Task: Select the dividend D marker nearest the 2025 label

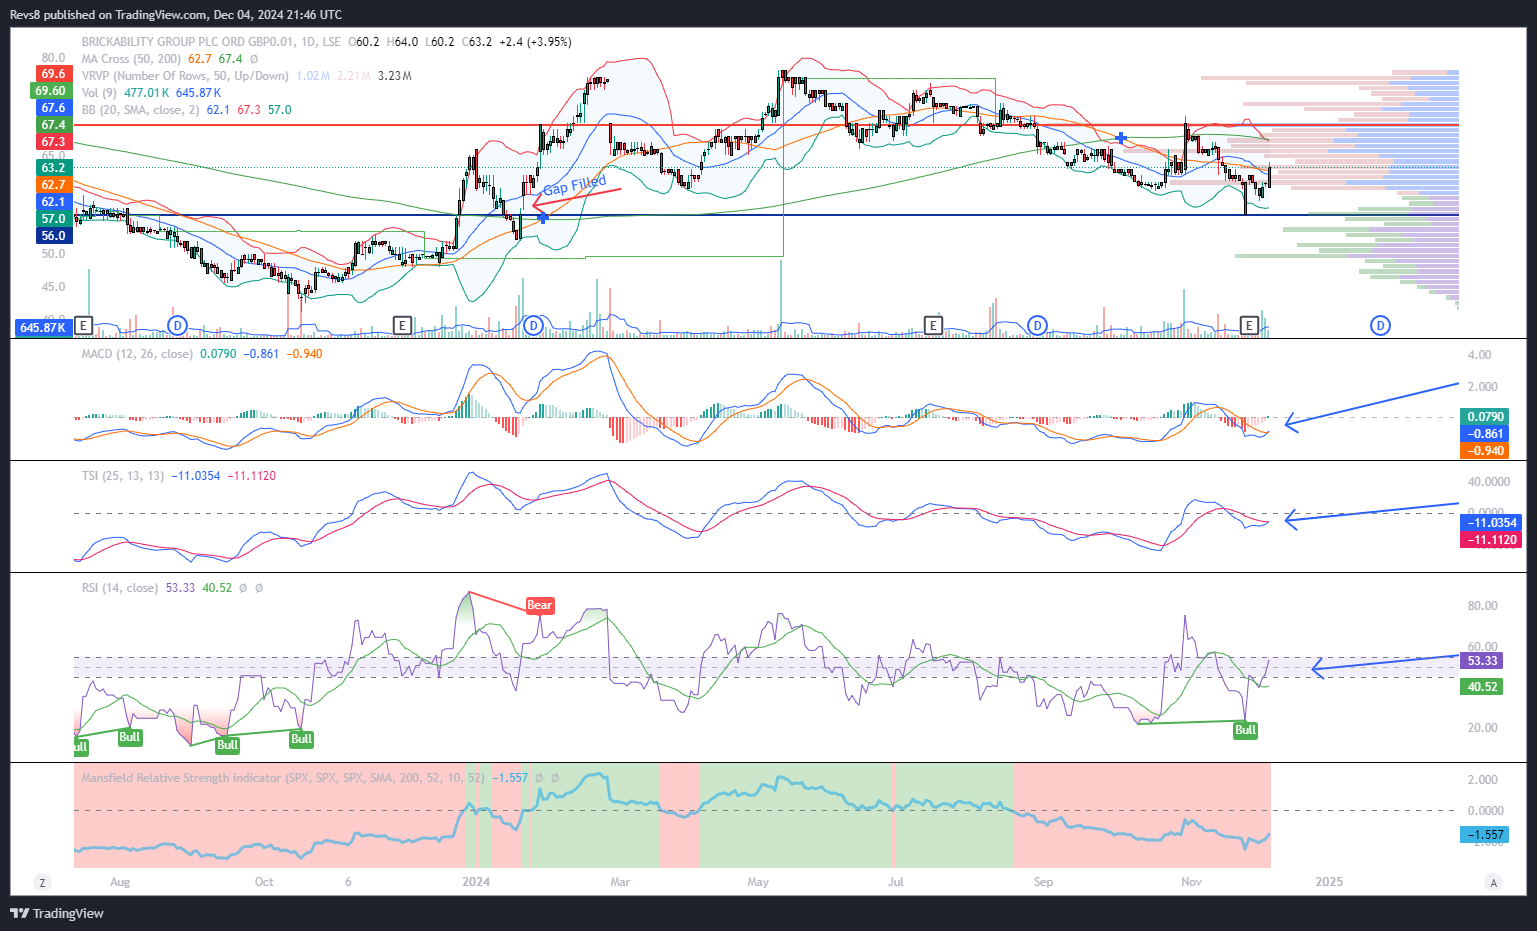Action: 1381,325
